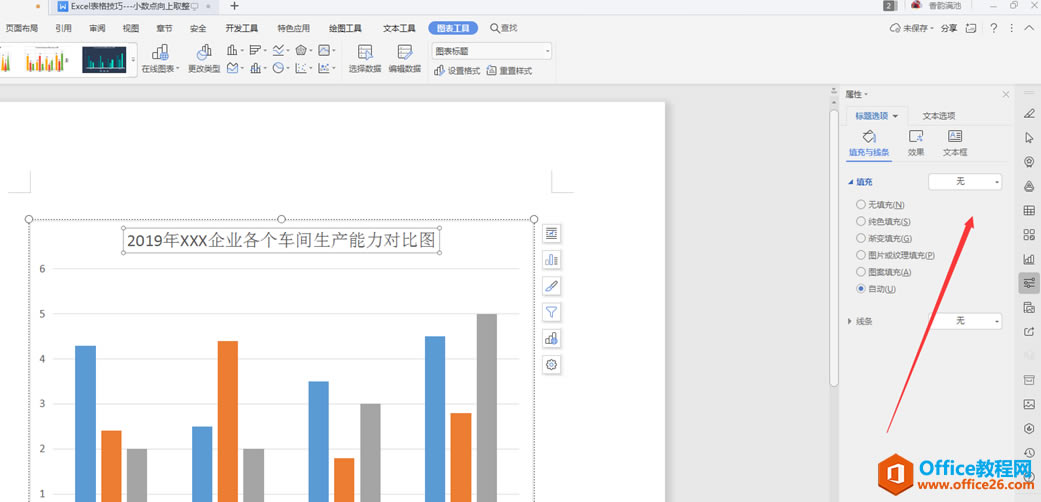This screenshot has width=1041, height=502.
Task: Click the tallest gray bar in chart
Action: point(487,408)
